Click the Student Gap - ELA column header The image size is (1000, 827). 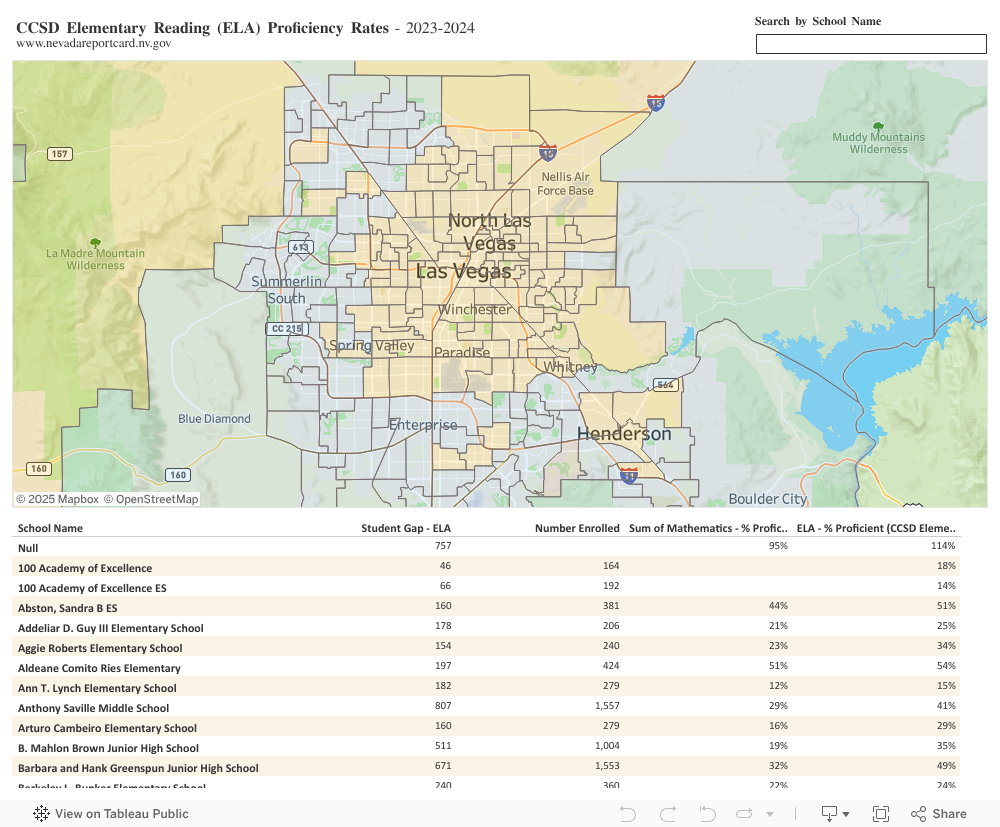(x=406, y=528)
